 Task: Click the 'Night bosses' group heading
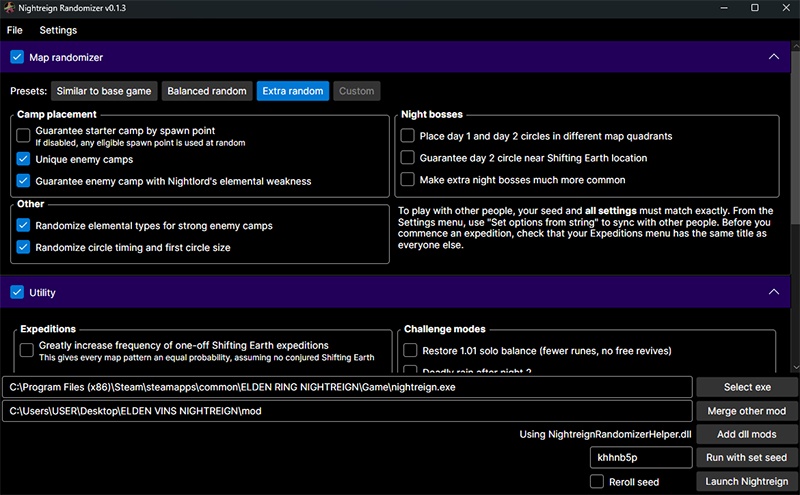click(432, 114)
